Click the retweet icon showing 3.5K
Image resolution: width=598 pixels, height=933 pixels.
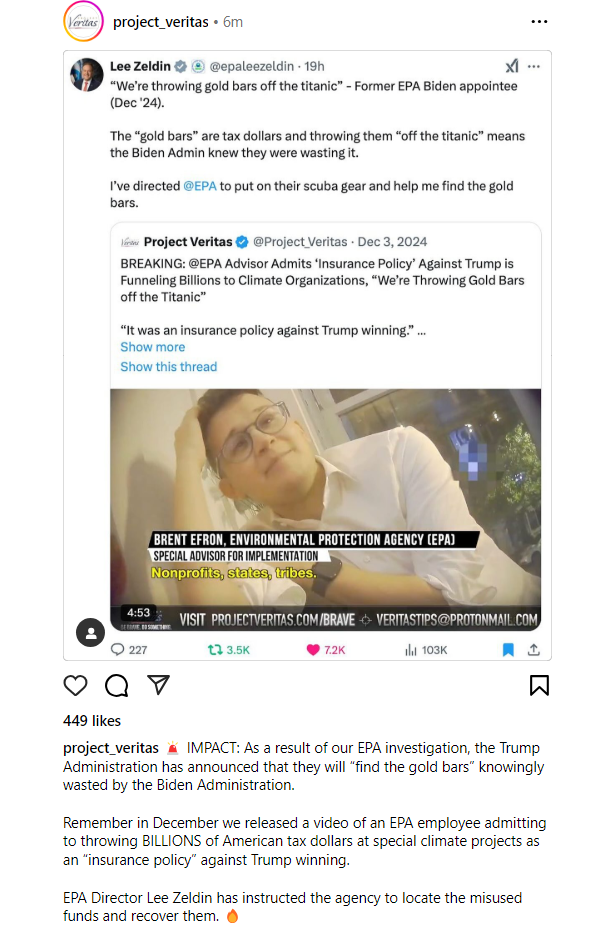(x=215, y=650)
